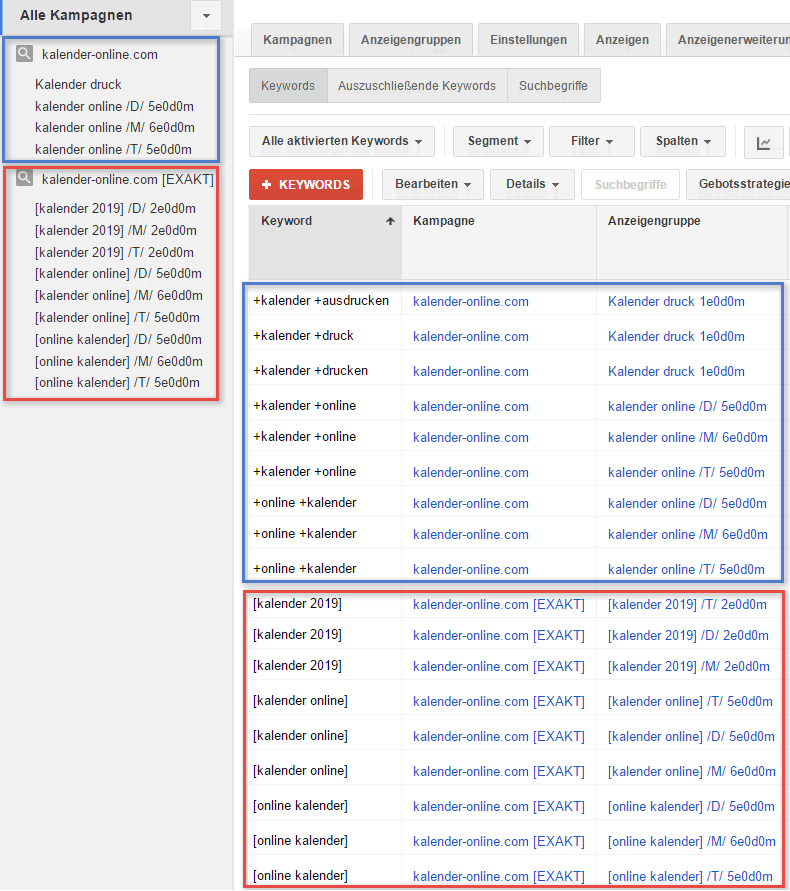Click the Alle Kampagnen header
The height and width of the screenshot is (891, 790).
point(76,15)
